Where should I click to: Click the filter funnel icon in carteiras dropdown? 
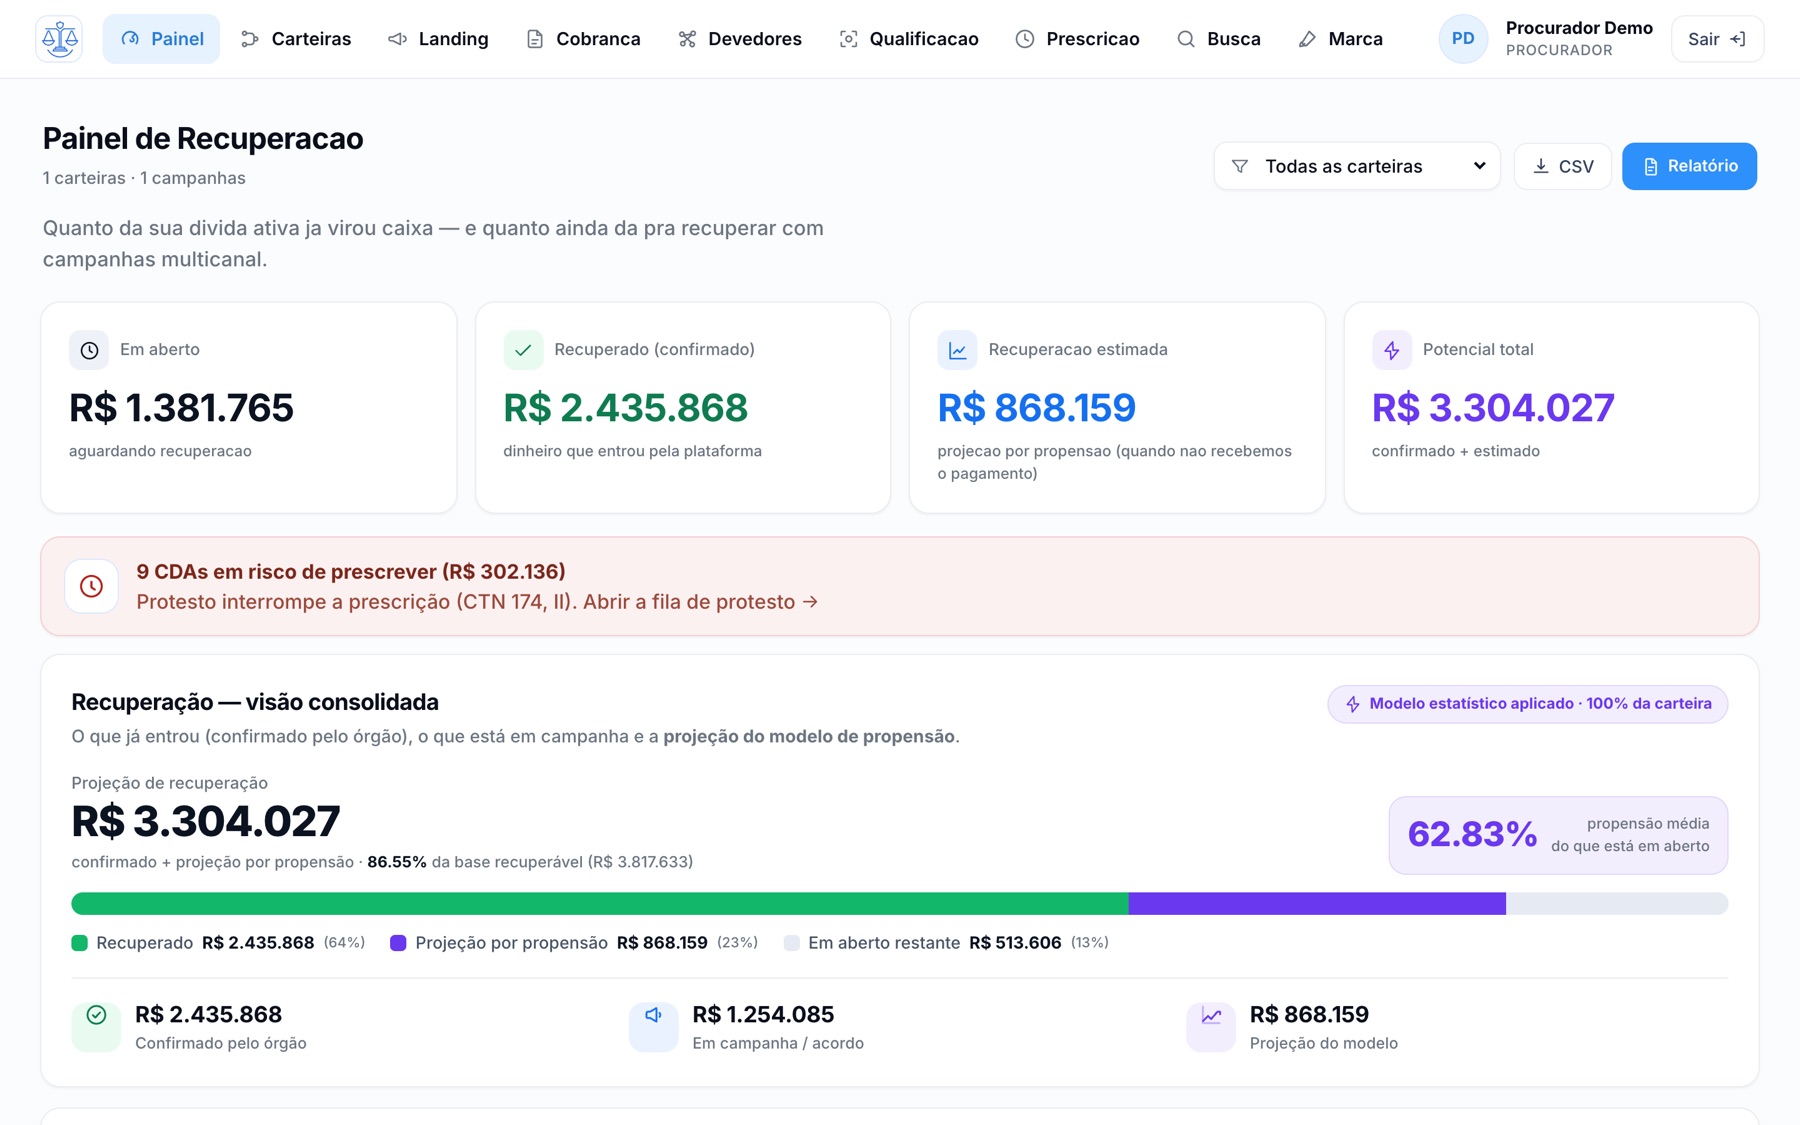pos(1240,166)
